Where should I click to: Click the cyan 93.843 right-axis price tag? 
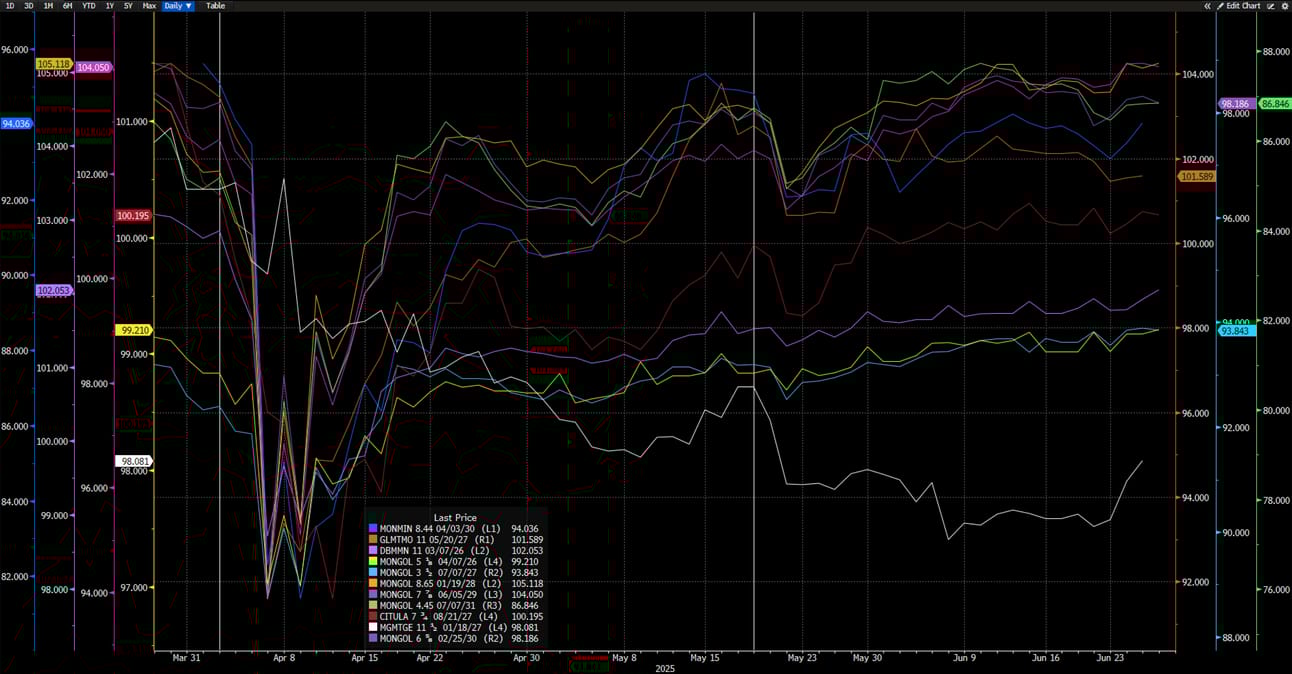pos(1236,332)
